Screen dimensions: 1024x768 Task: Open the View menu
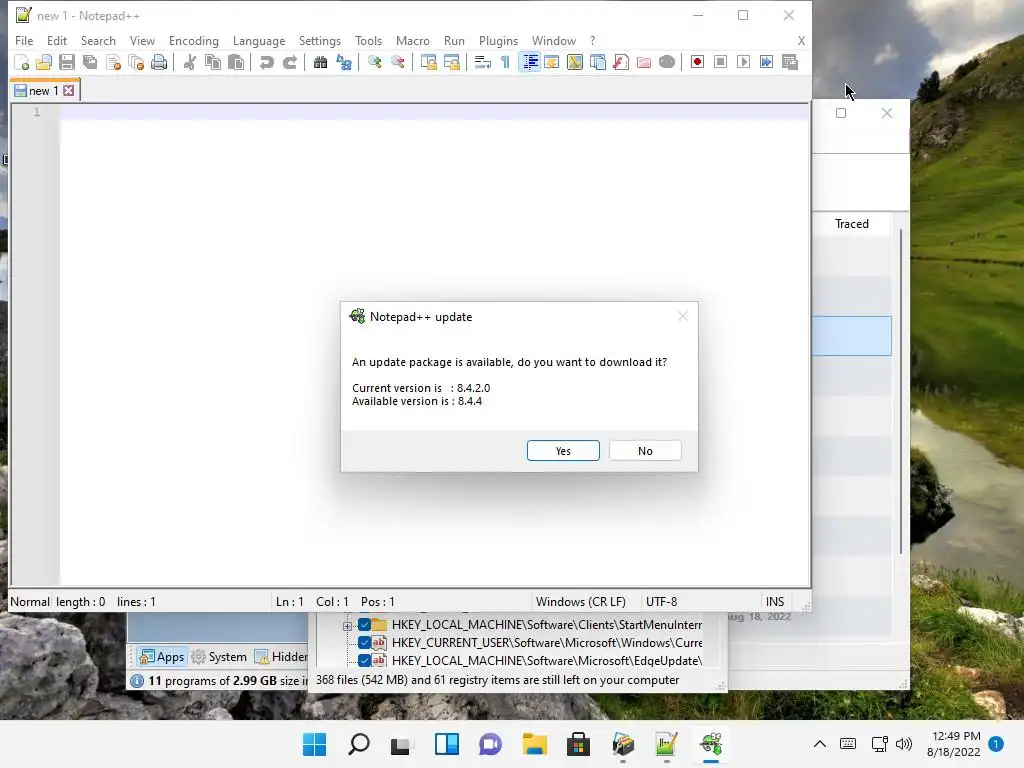pos(142,40)
